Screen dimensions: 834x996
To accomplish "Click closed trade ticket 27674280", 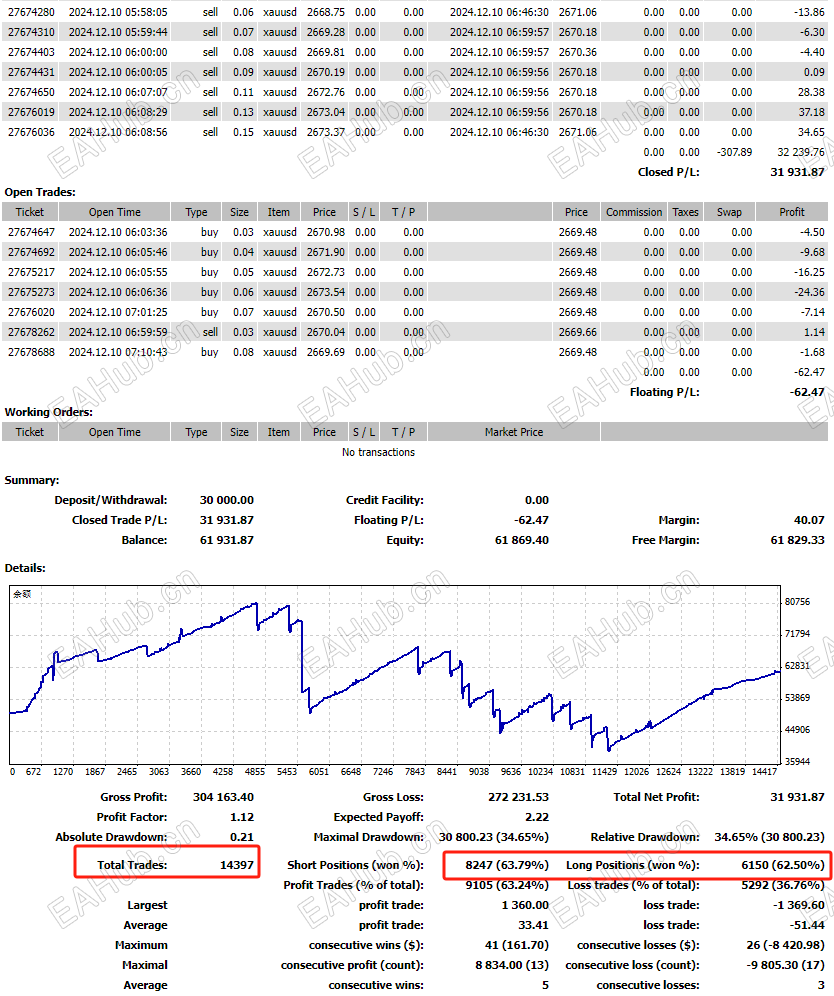I will [31, 12].
